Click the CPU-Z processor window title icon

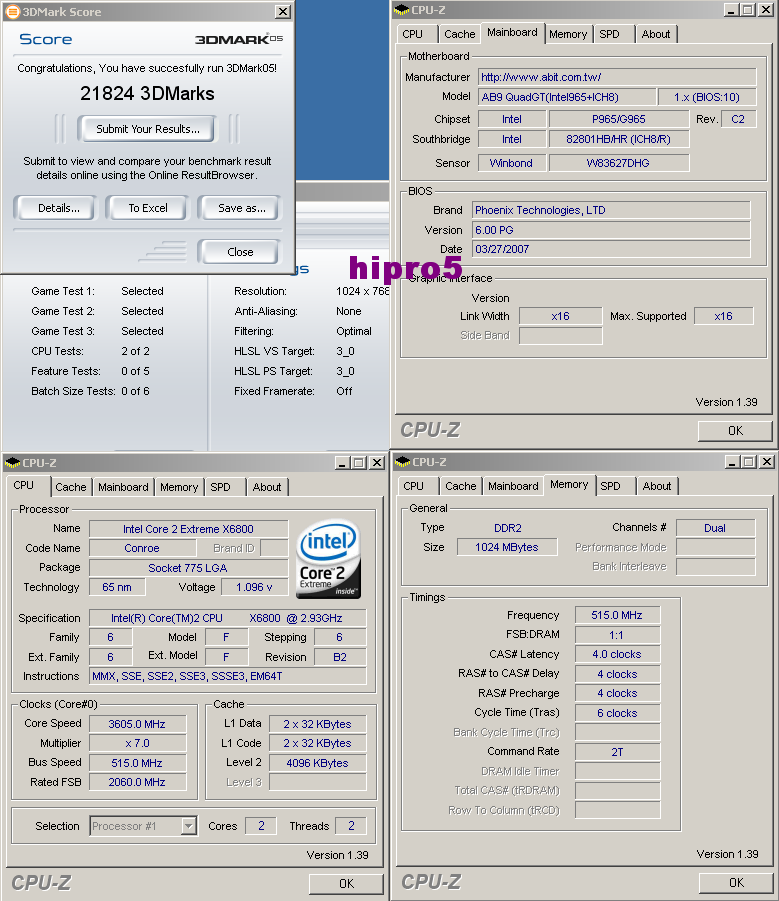[x=12, y=463]
